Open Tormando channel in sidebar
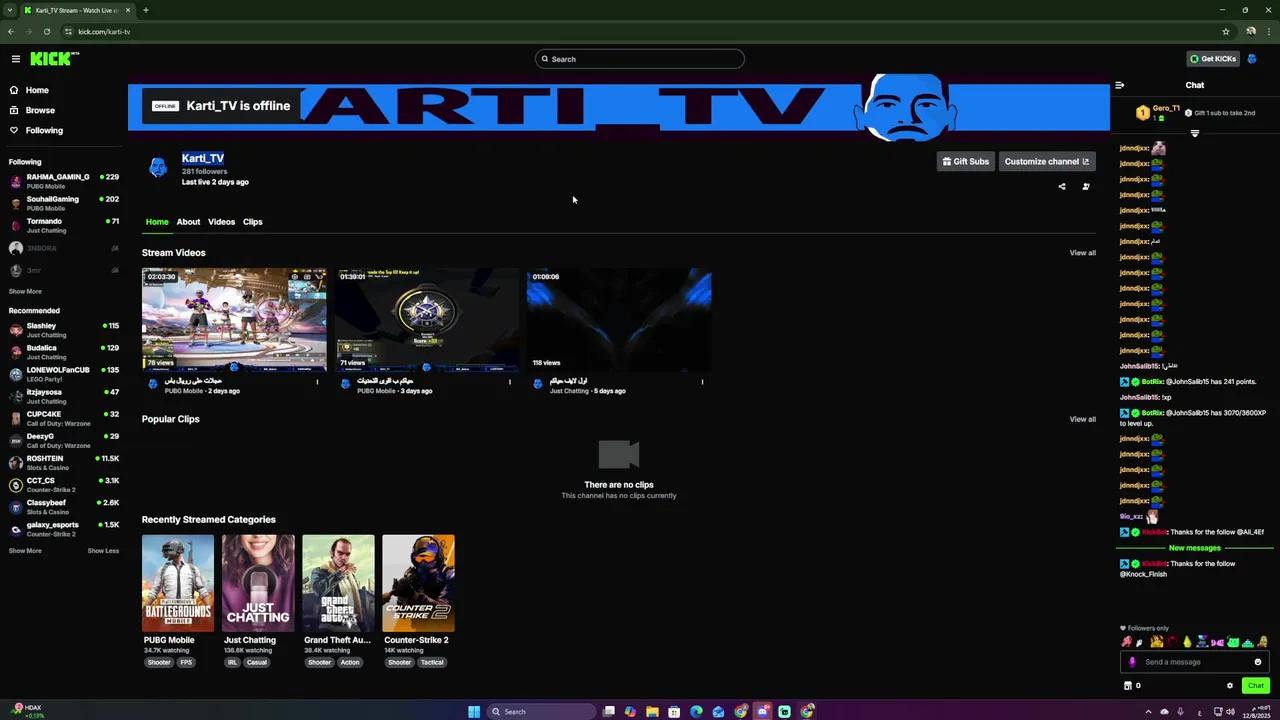 pyautogui.click(x=64, y=225)
